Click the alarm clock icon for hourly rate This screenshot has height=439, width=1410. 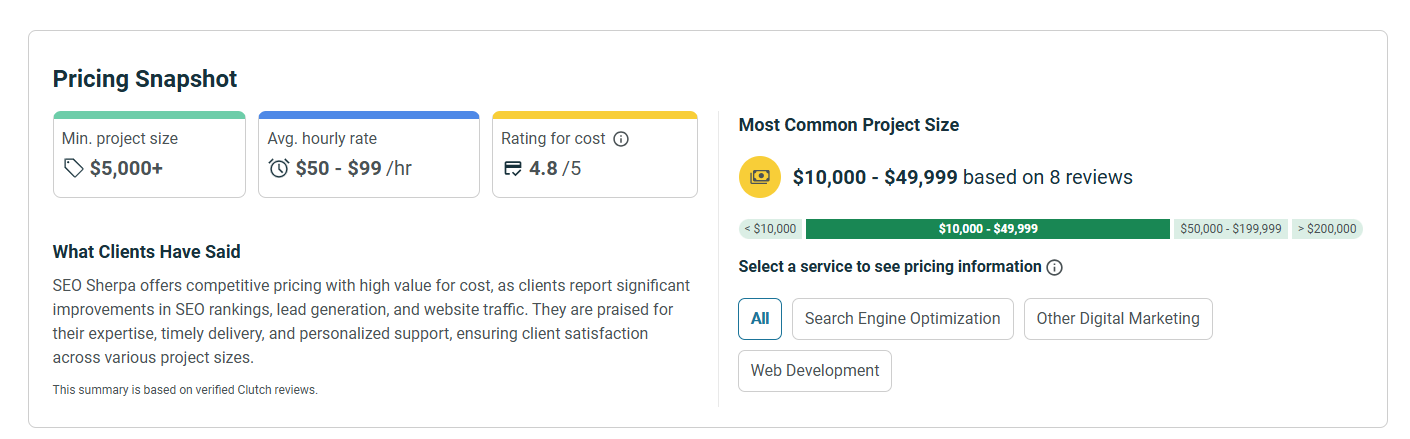click(279, 168)
